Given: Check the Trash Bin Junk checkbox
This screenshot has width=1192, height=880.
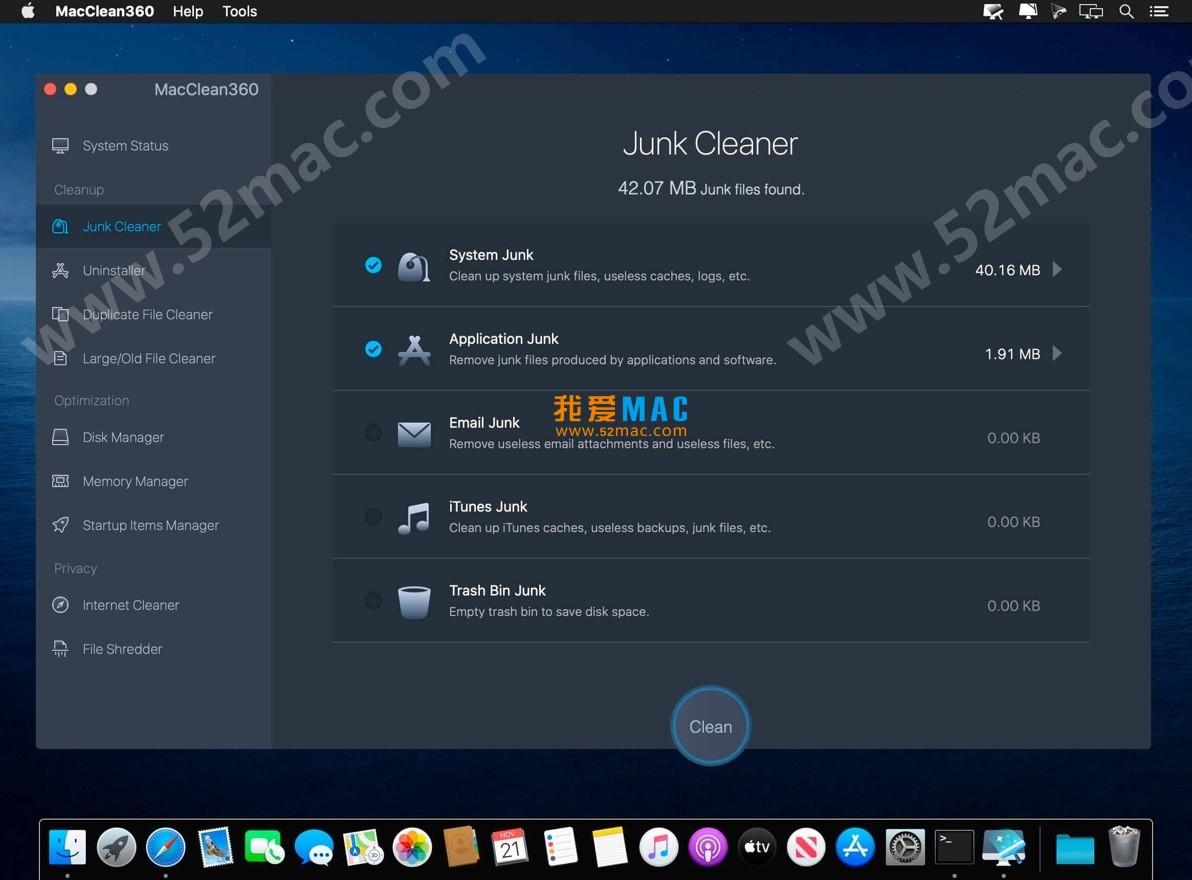Looking at the screenshot, I should point(373,600).
